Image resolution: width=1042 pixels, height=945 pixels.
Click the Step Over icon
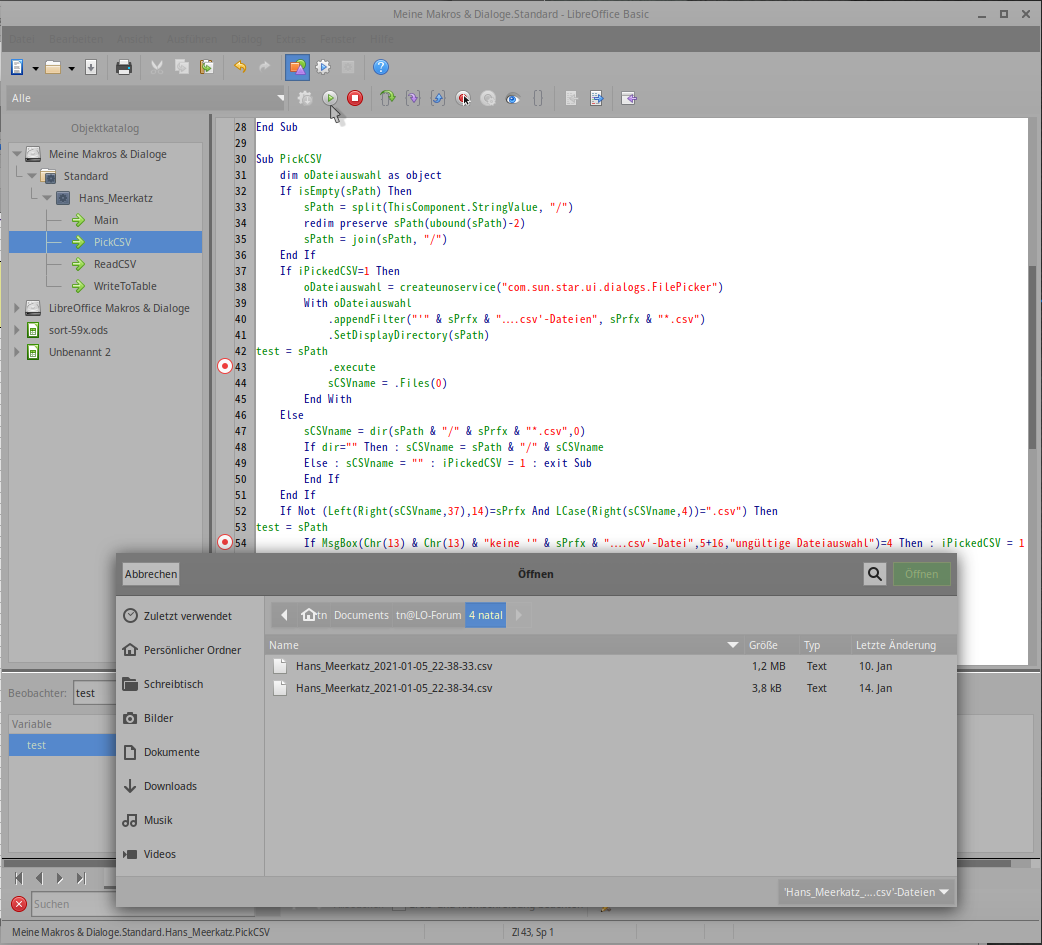point(387,98)
